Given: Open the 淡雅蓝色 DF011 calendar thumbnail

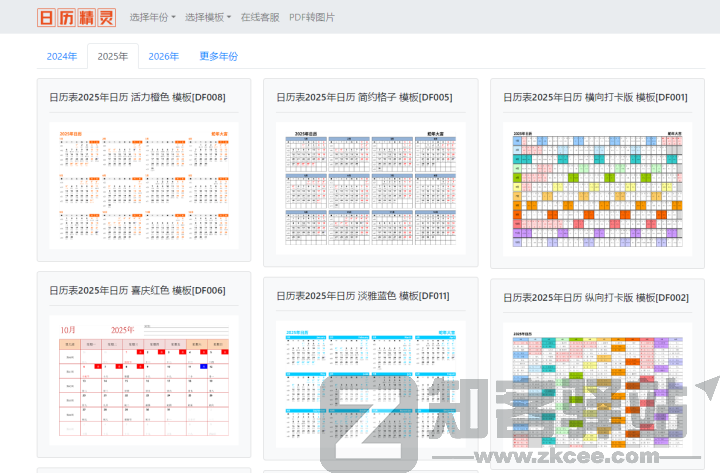Looking at the screenshot, I should coord(370,385).
